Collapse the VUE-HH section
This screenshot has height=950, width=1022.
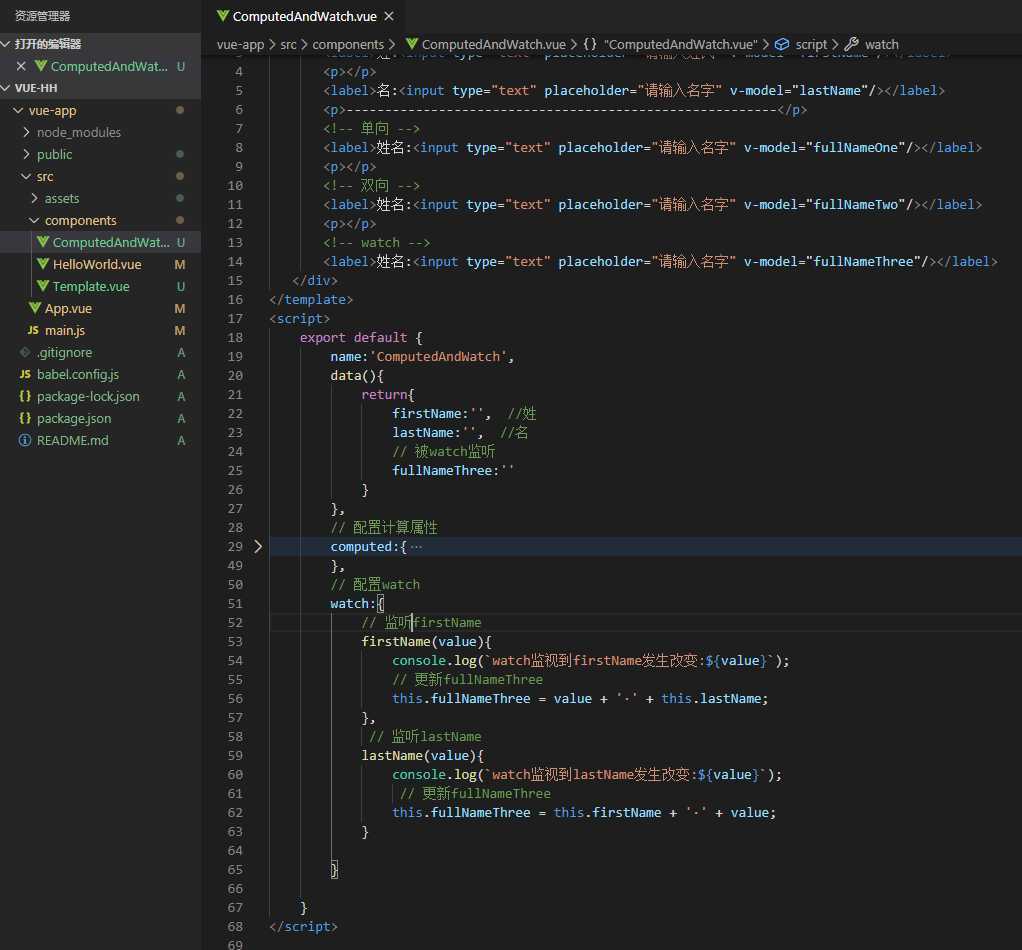click(6, 88)
